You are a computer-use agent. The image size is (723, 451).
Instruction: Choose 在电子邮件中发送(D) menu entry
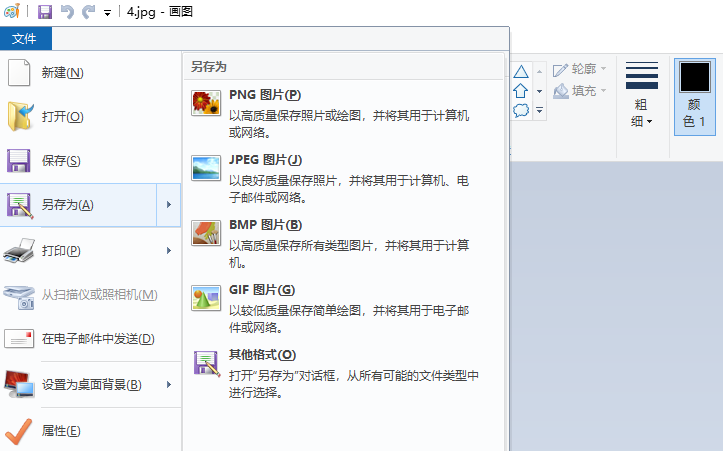90,339
